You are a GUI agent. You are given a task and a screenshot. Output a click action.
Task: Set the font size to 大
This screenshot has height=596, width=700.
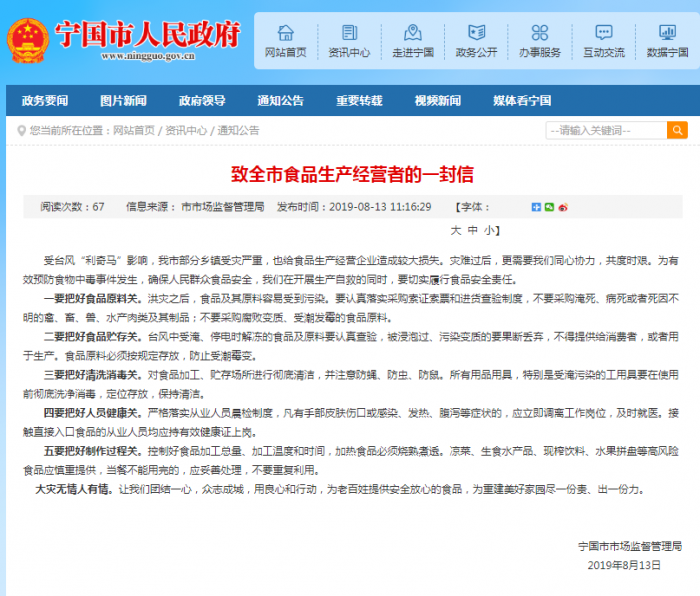(455, 230)
